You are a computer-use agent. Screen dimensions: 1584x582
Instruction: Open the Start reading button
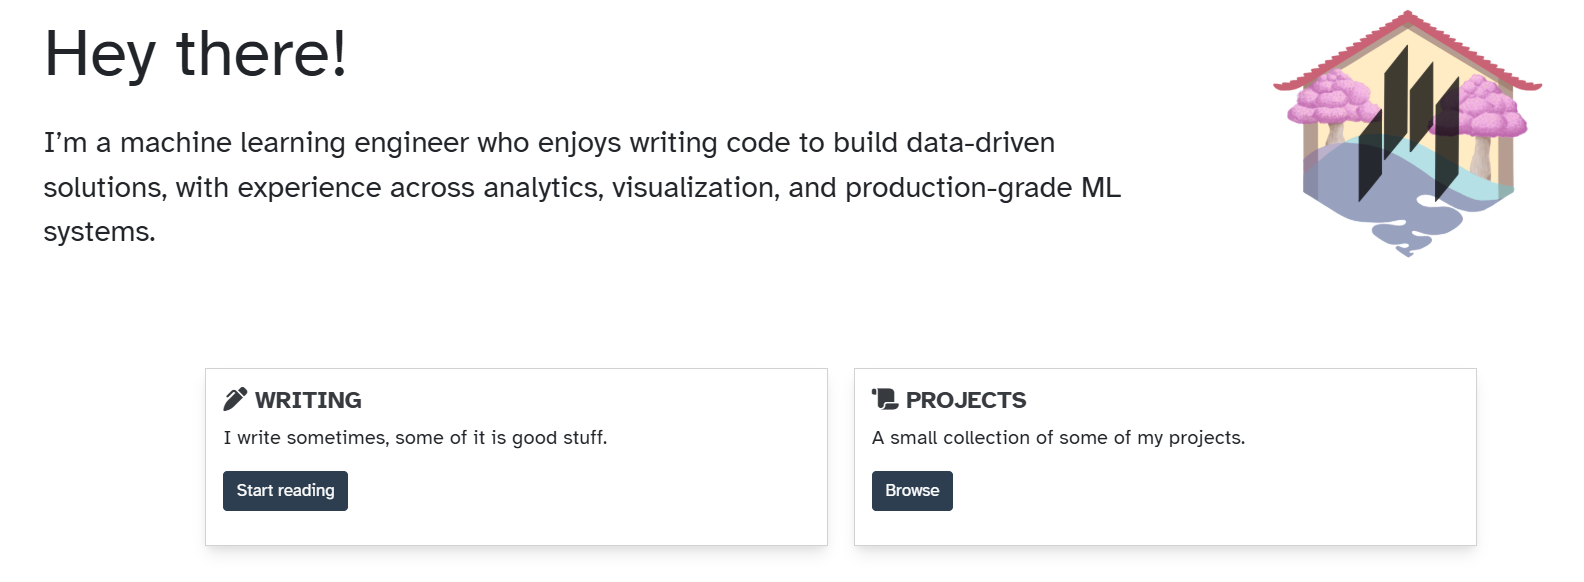[x=285, y=491]
